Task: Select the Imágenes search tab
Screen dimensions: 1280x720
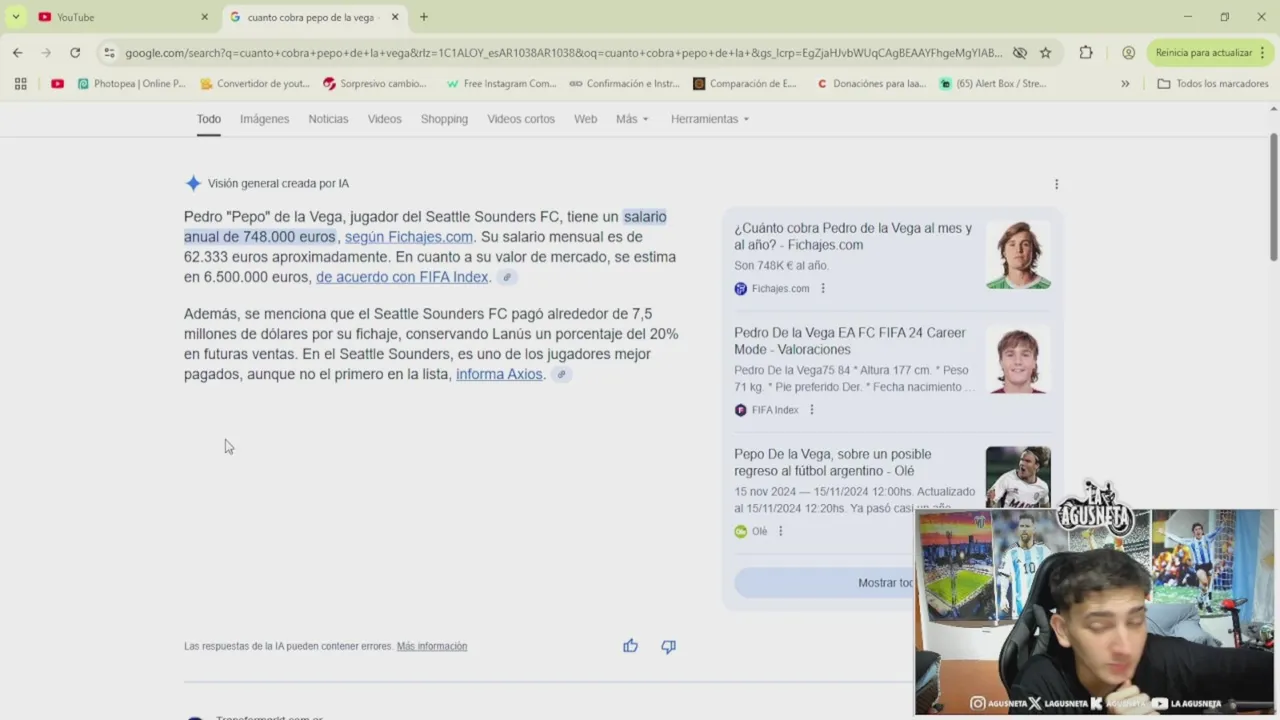Action: (264, 119)
